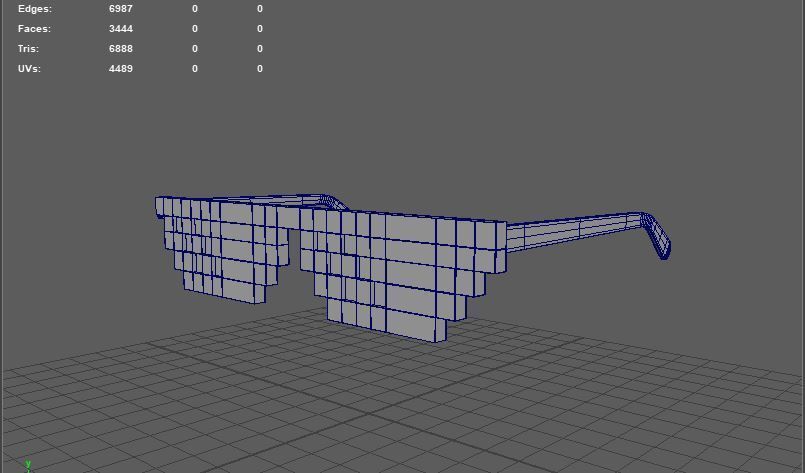This screenshot has height=473, width=805.
Task: Click the edge count value 6987
Action: click(x=121, y=9)
